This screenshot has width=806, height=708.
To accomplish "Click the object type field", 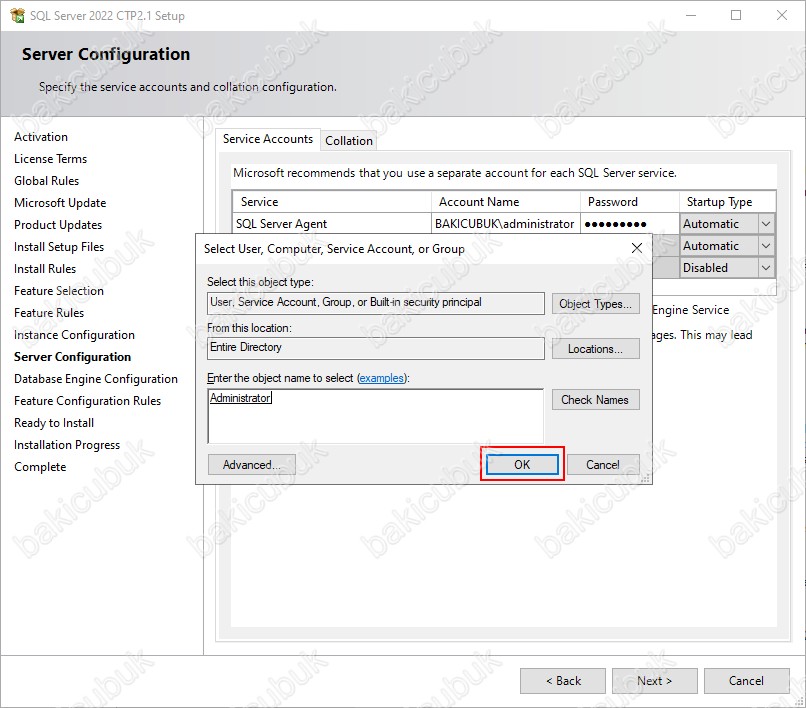I will pos(376,303).
